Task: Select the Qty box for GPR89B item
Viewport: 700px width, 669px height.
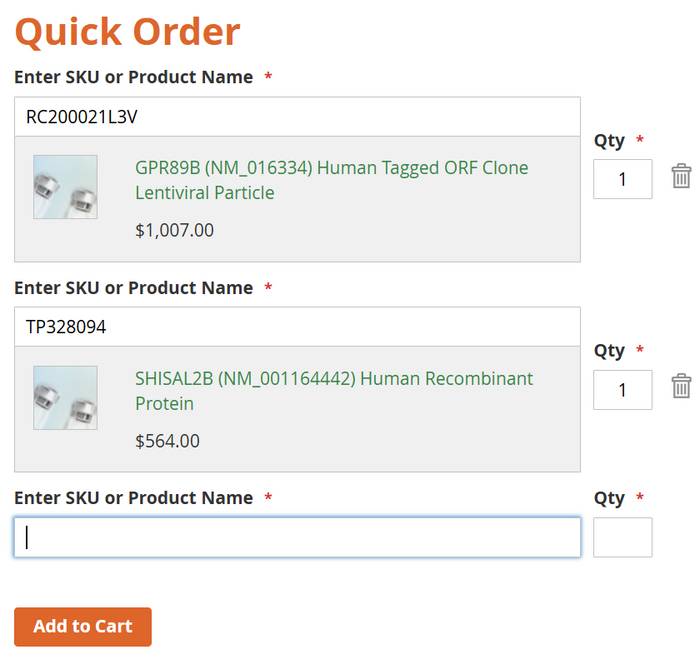Action: pos(623,179)
